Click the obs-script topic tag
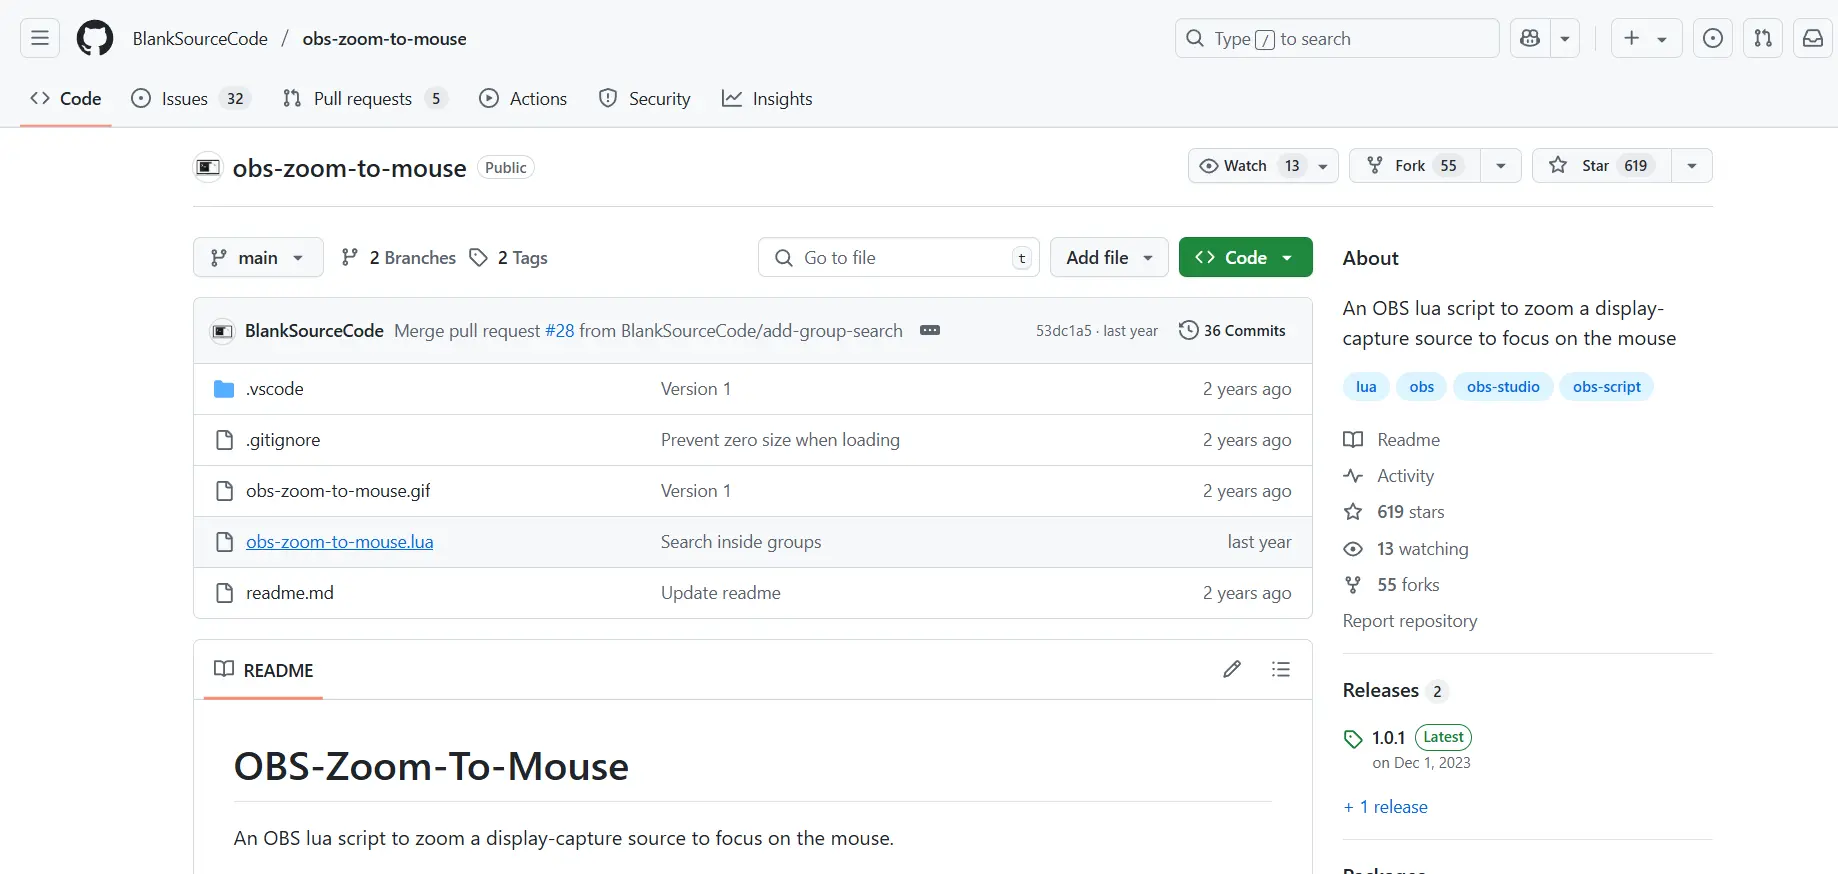 1606,387
